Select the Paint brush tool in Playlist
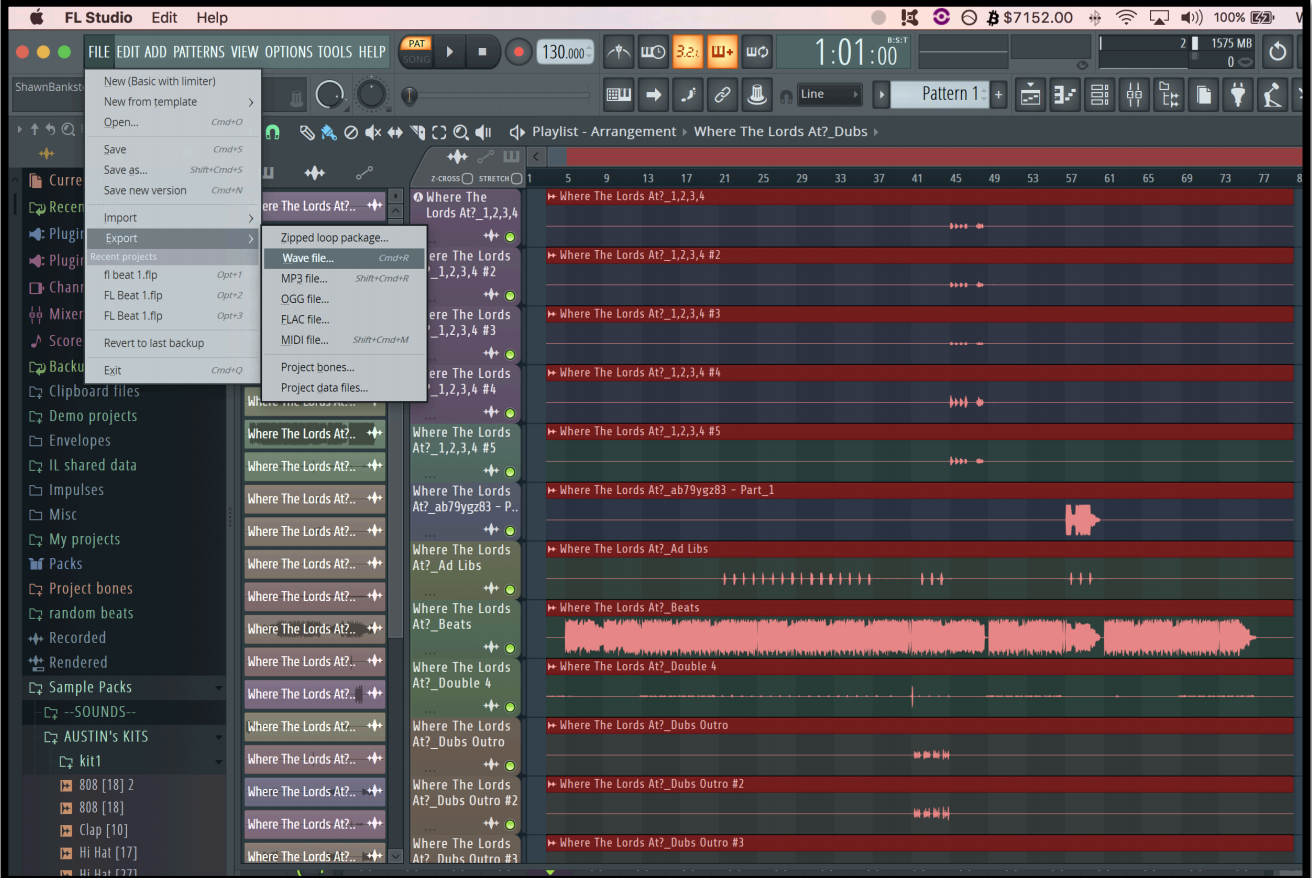 tap(328, 132)
